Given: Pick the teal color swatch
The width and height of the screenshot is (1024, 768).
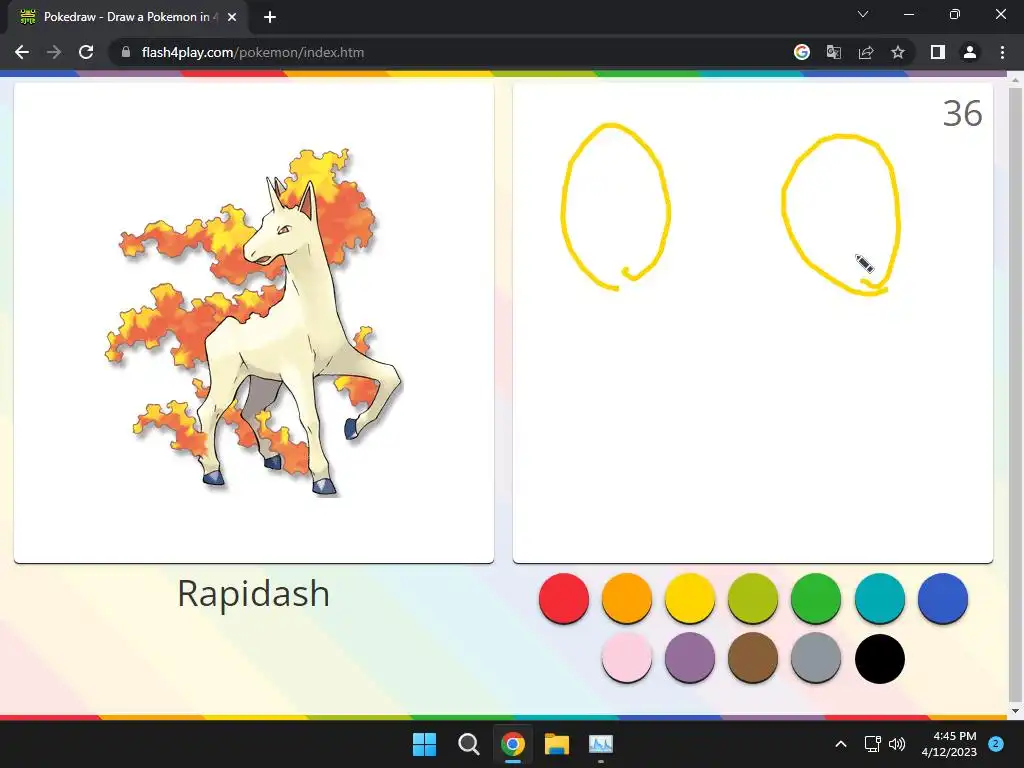Looking at the screenshot, I should tap(880, 598).
